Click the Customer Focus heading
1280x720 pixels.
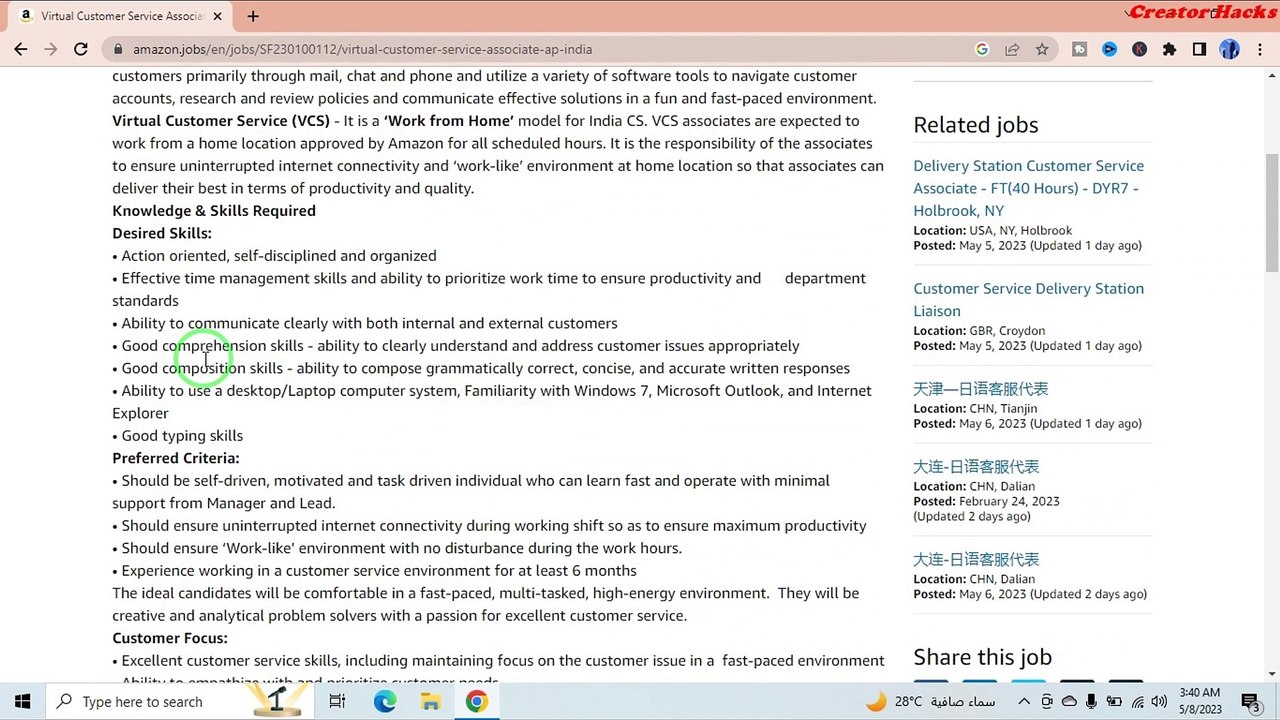(170, 638)
